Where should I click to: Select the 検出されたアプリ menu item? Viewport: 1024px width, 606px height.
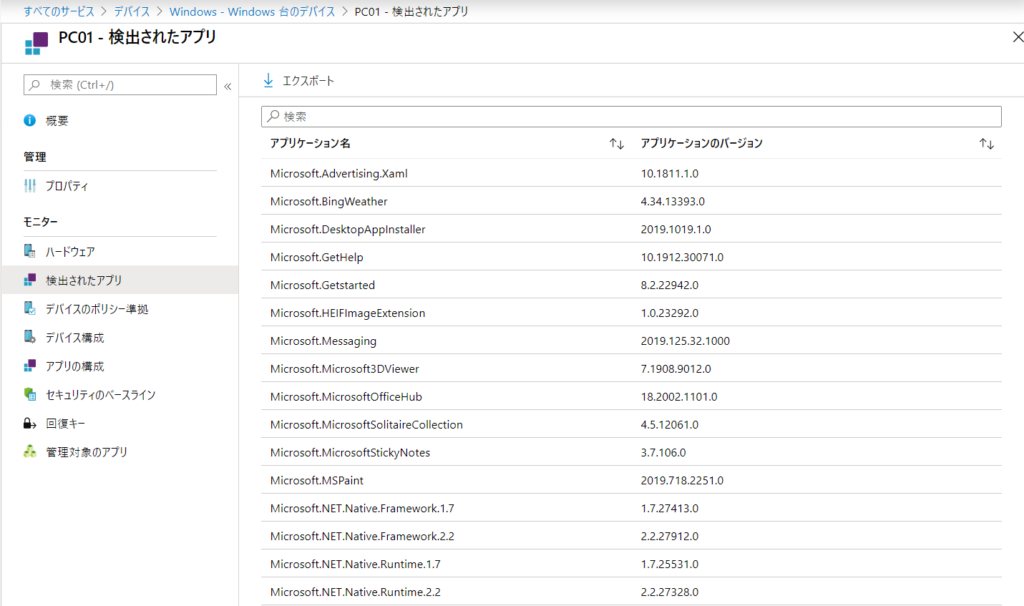[x=120, y=280]
